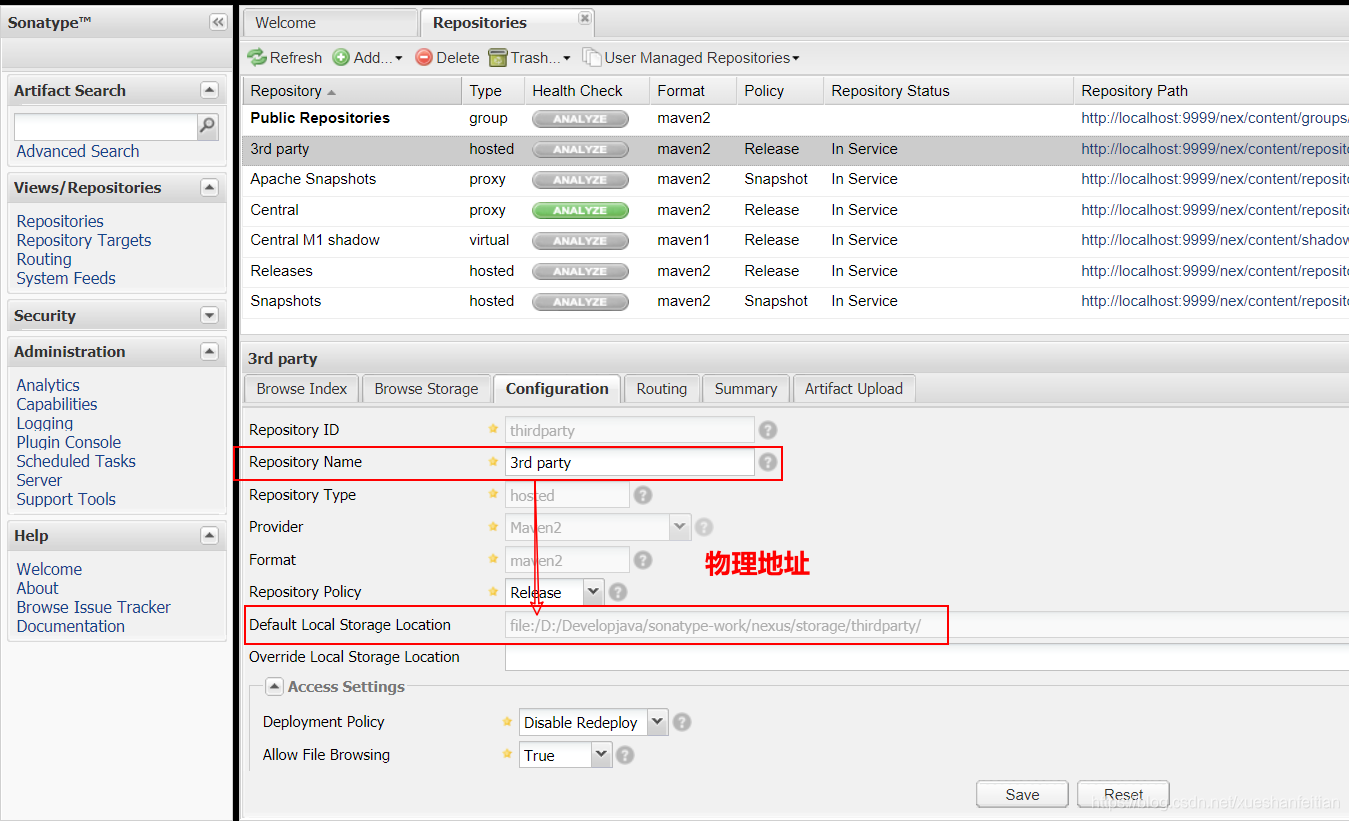Open Browse Issue Tracker link
The height and width of the screenshot is (821, 1349).
pyautogui.click(x=94, y=607)
